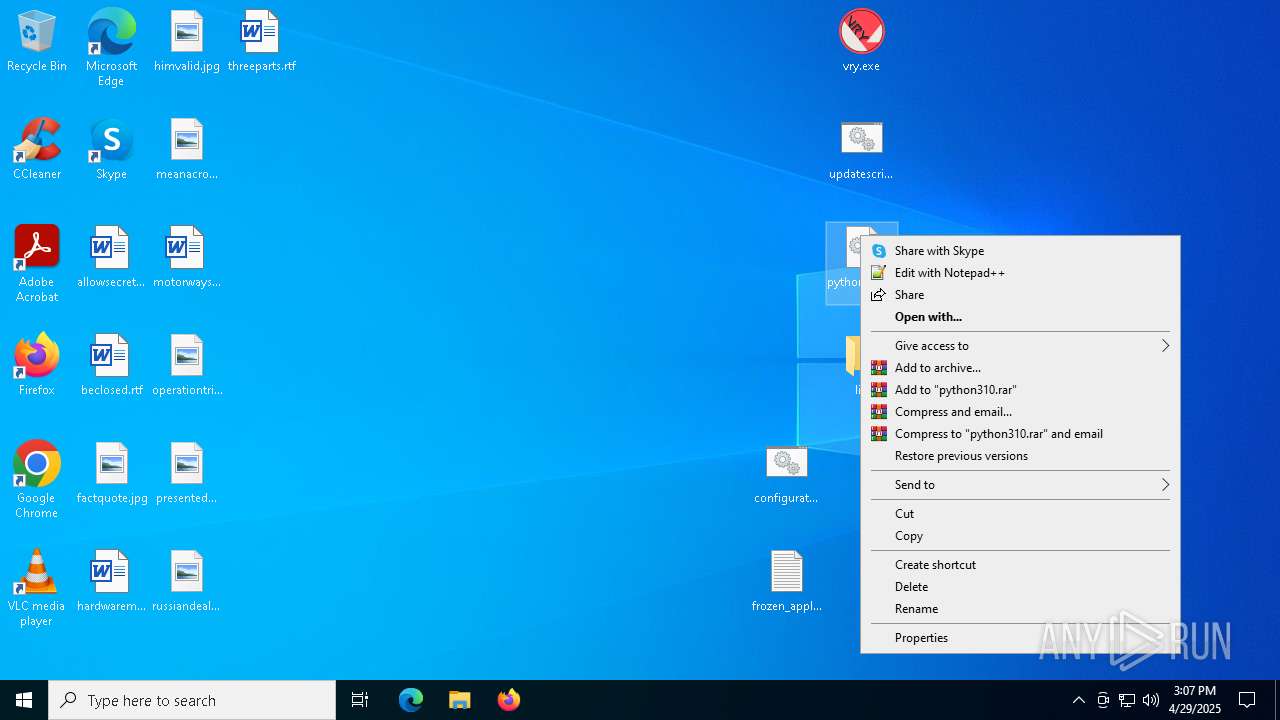1280x720 pixels.
Task: Select the allowsecret document icon
Action: [111, 258]
